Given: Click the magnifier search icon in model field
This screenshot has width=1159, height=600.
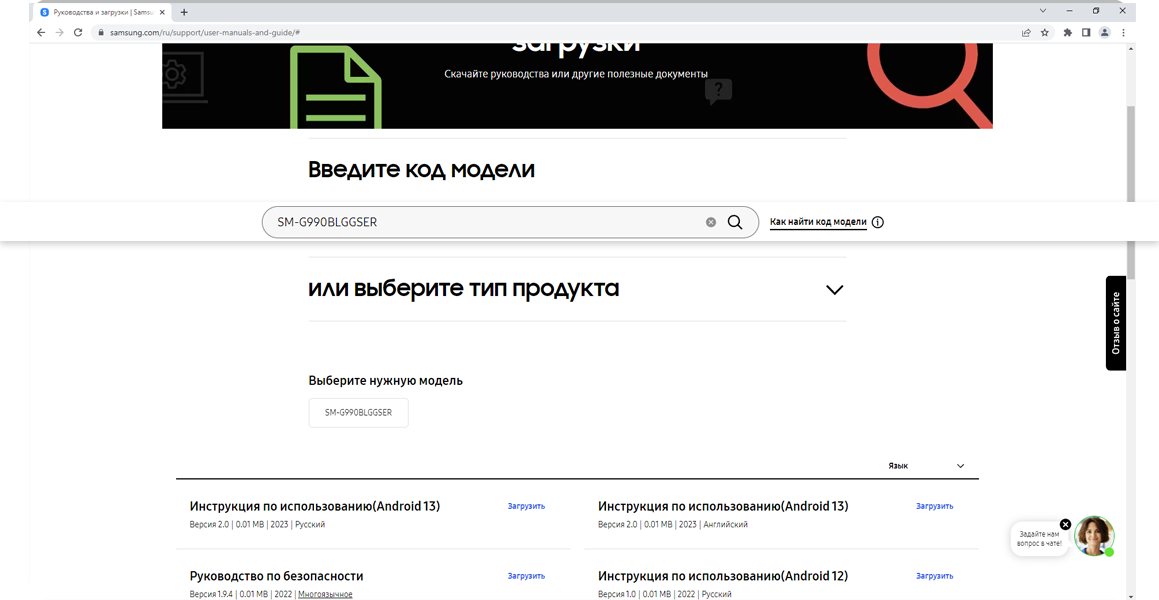Looking at the screenshot, I should (x=735, y=222).
